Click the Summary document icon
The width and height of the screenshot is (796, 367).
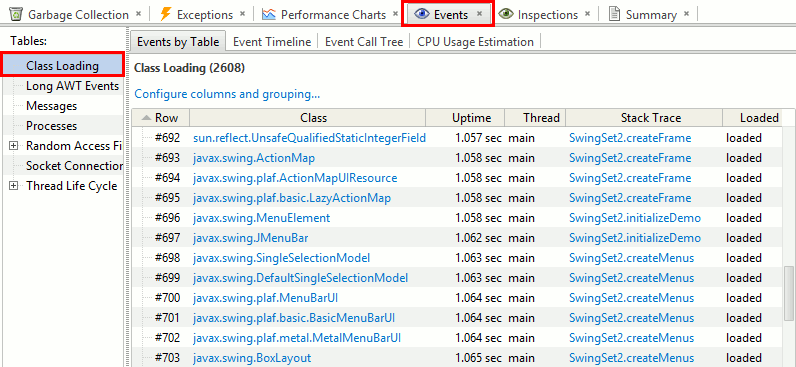point(614,14)
